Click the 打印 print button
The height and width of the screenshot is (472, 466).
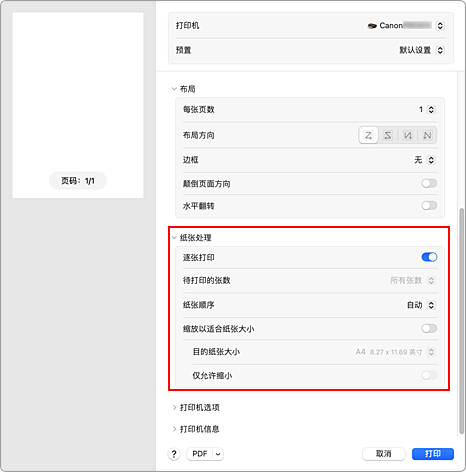(433, 454)
